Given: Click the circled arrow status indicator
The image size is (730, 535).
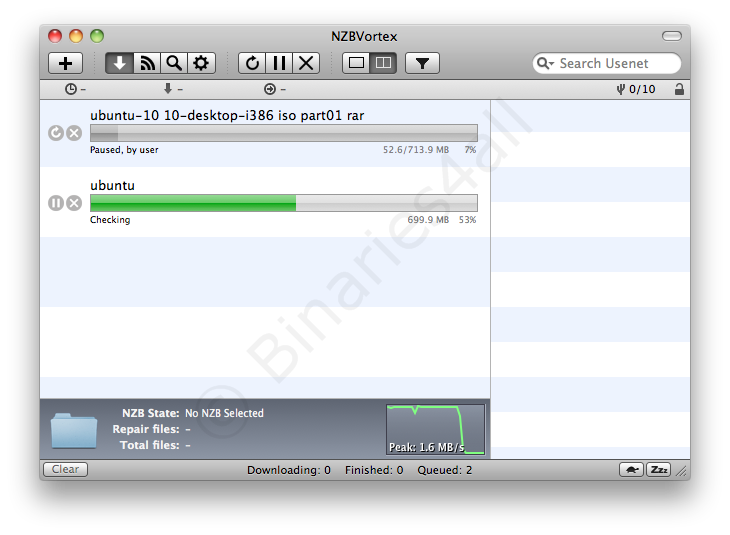Looking at the screenshot, I should coord(275,89).
